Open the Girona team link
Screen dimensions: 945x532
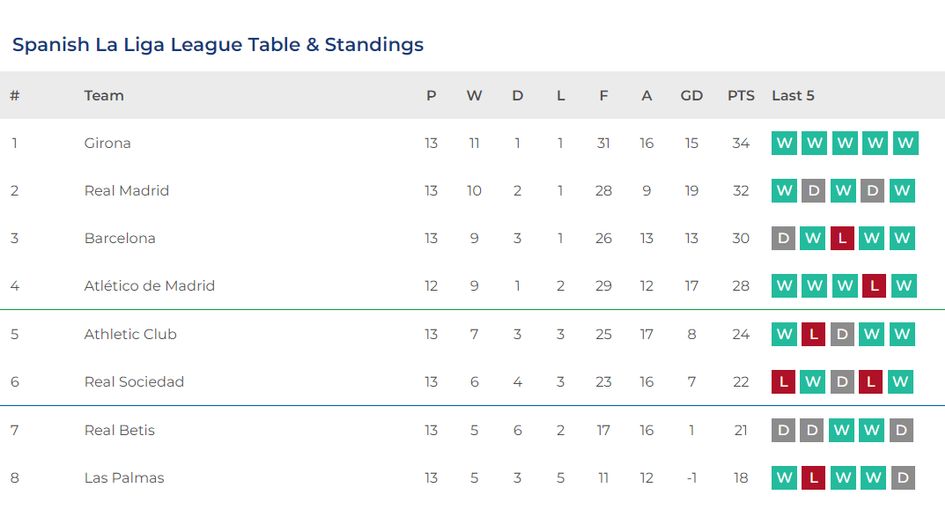[107, 143]
